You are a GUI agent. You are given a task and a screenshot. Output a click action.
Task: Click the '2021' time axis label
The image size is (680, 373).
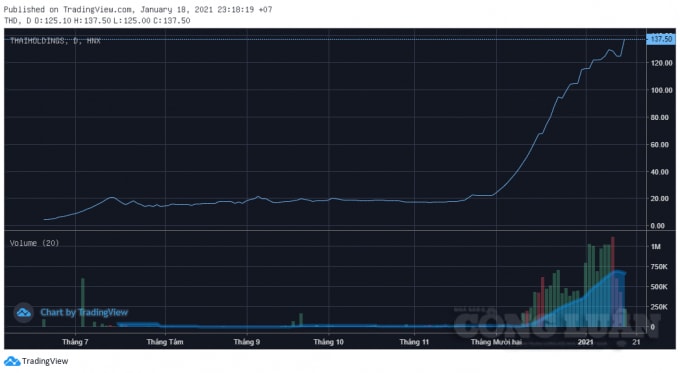[x=585, y=342]
